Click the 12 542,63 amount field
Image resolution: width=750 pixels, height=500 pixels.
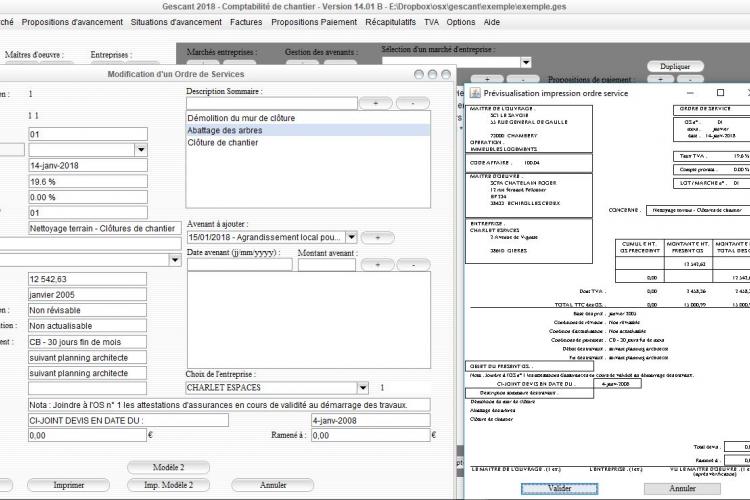click(88, 279)
